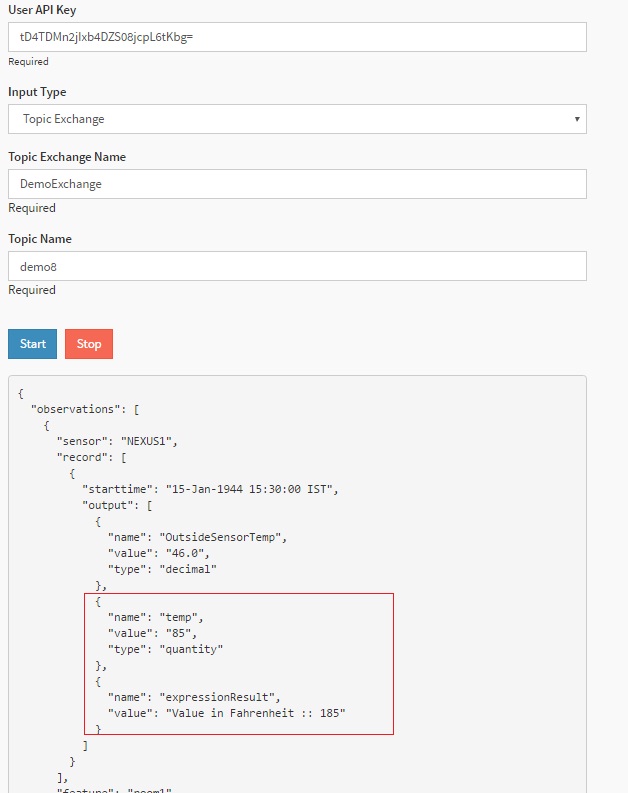This screenshot has width=628, height=793.
Task: Click the type "decimal" line
Action: [162, 569]
